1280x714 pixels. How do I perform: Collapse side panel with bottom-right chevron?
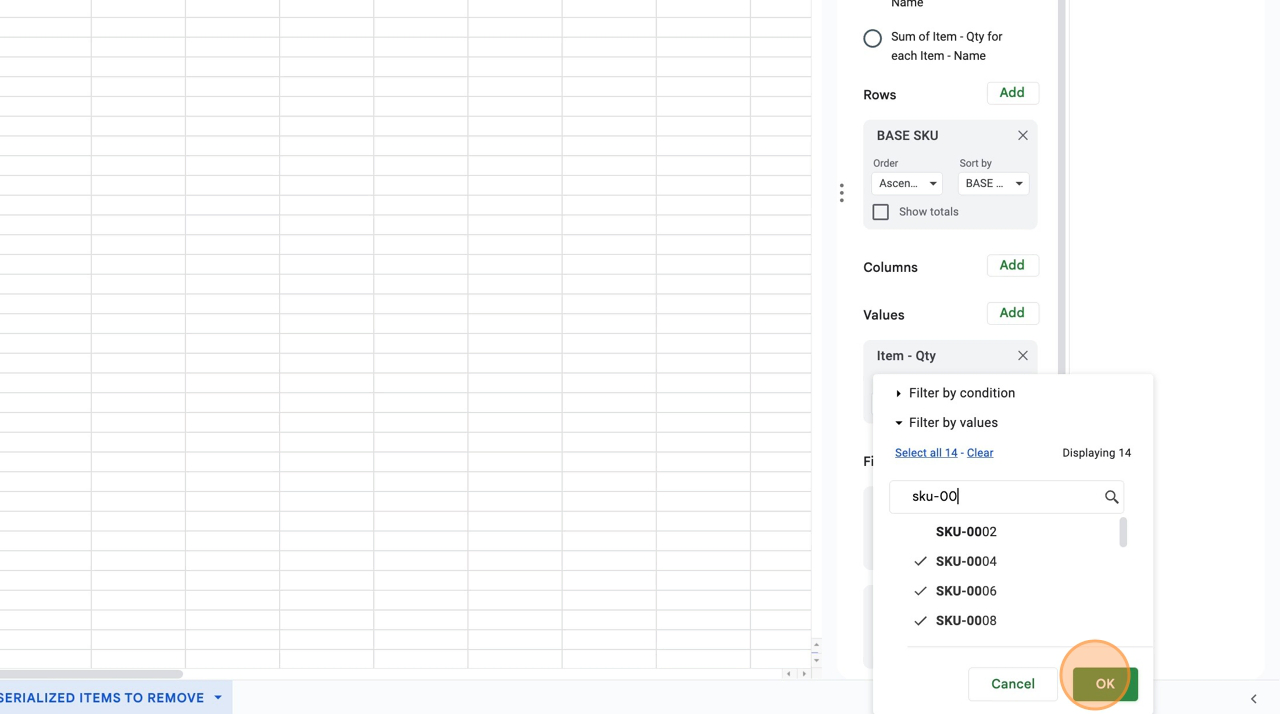click(x=1253, y=699)
